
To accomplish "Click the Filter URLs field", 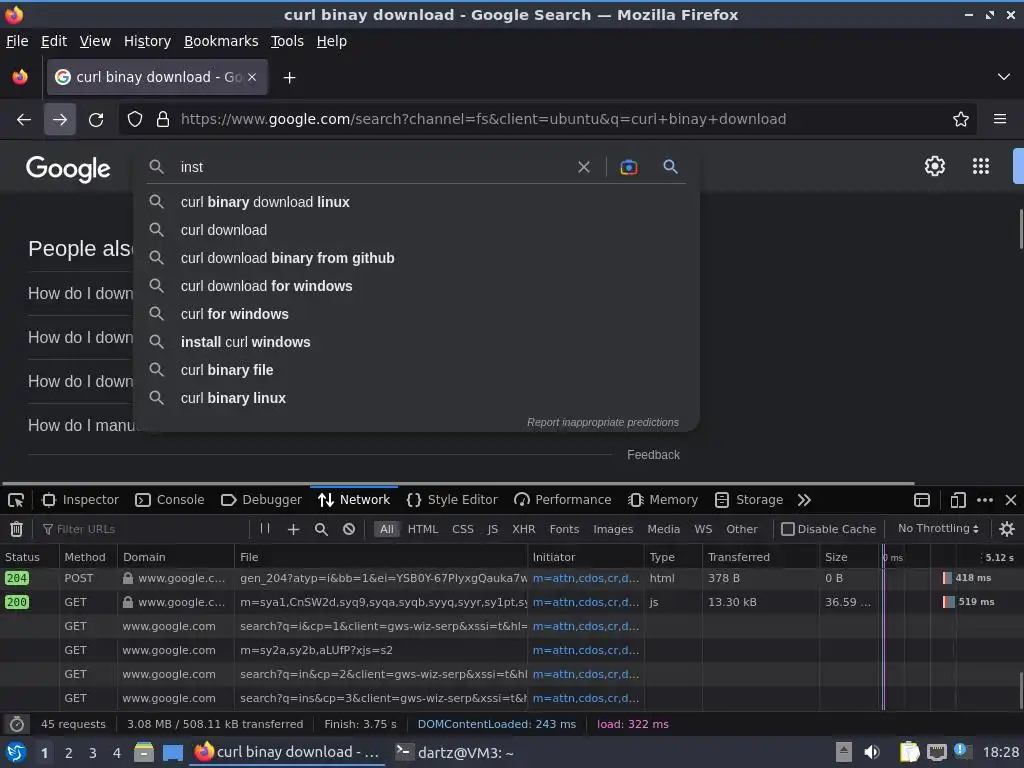I will click(144, 529).
